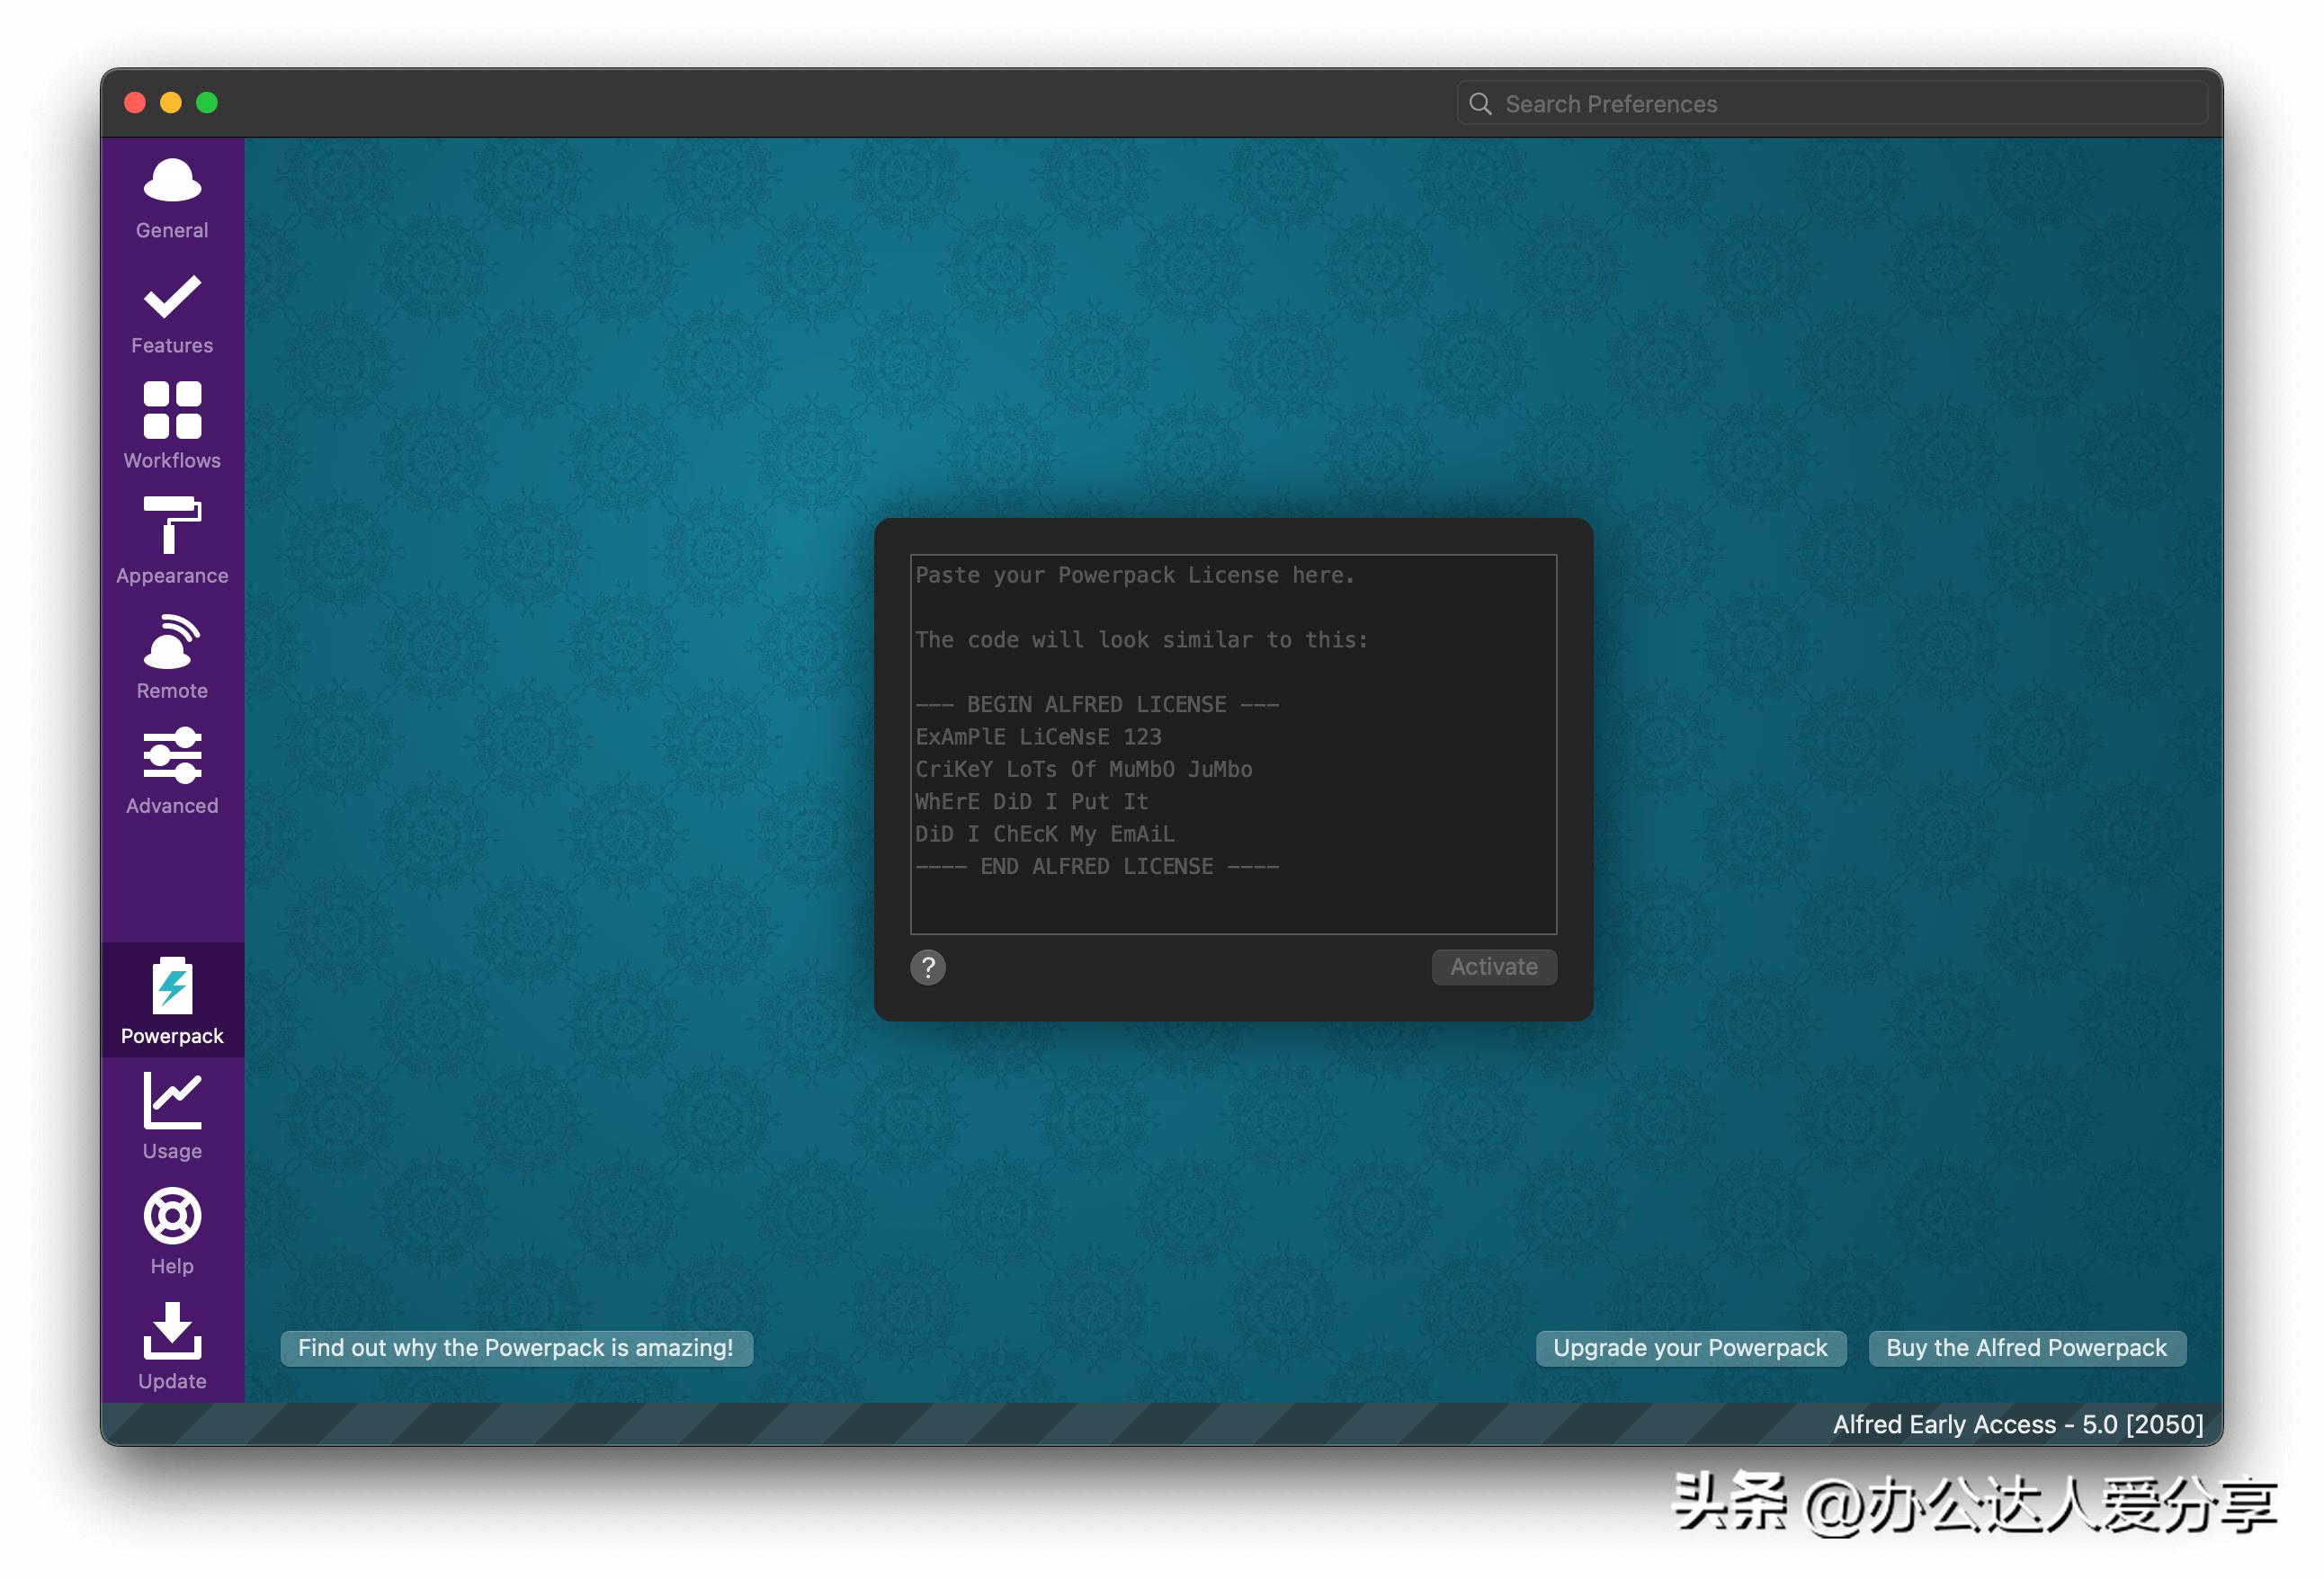Click Buy the Alfred Powerpack button

(2025, 1347)
